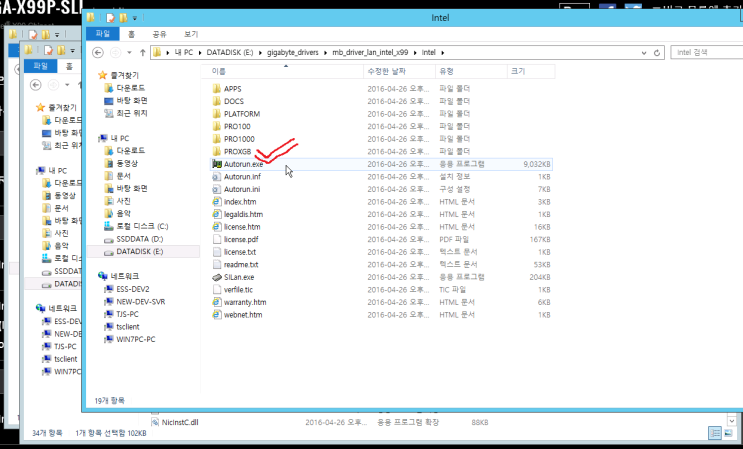The image size is (743, 449).
Task: Expand breadcrumb arrow after 내 PC
Action: [x=200, y=53]
